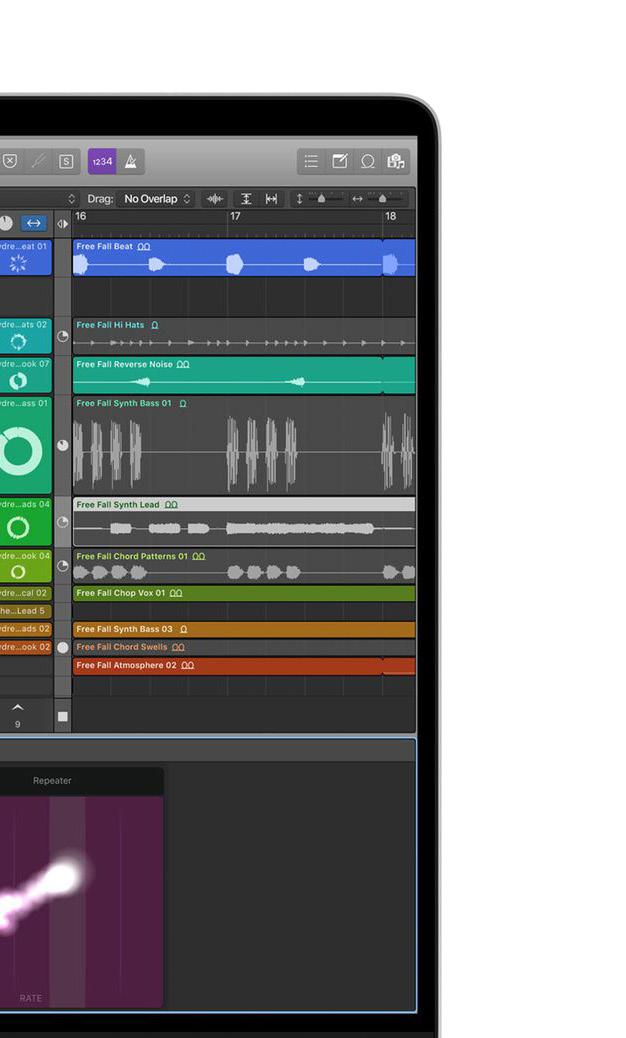The width and height of the screenshot is (626, 1038).
Task: Click the Repeater effect title
Action: coord(52,781)
